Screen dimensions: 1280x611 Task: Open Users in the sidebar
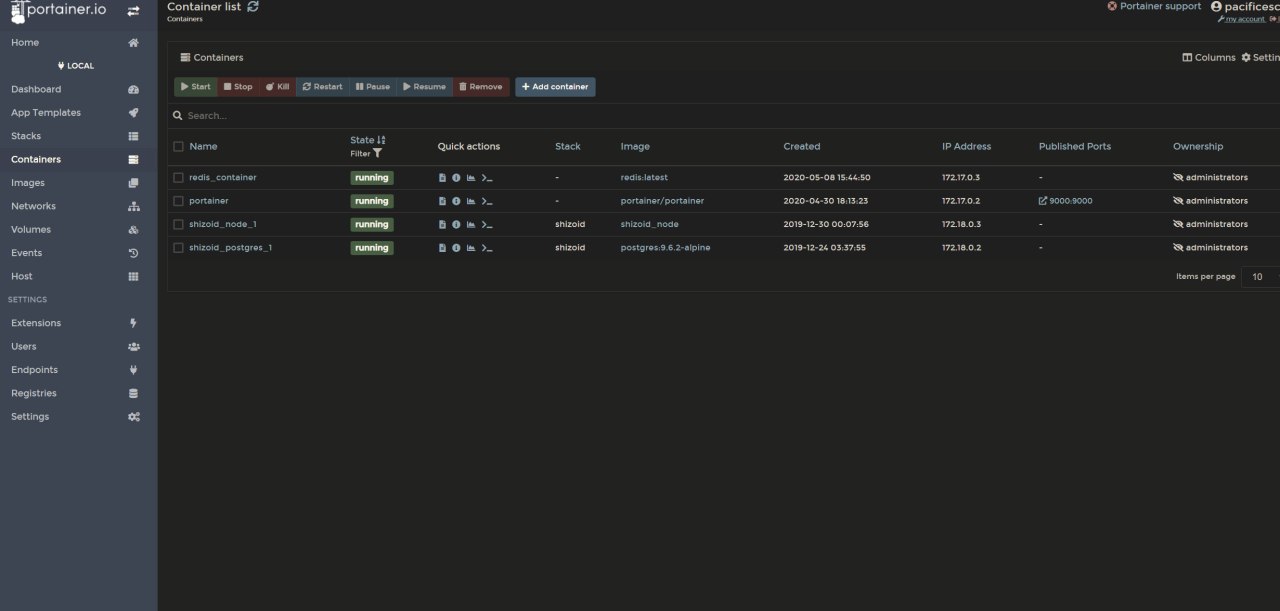pyautogui.click(x=78, y=346)
